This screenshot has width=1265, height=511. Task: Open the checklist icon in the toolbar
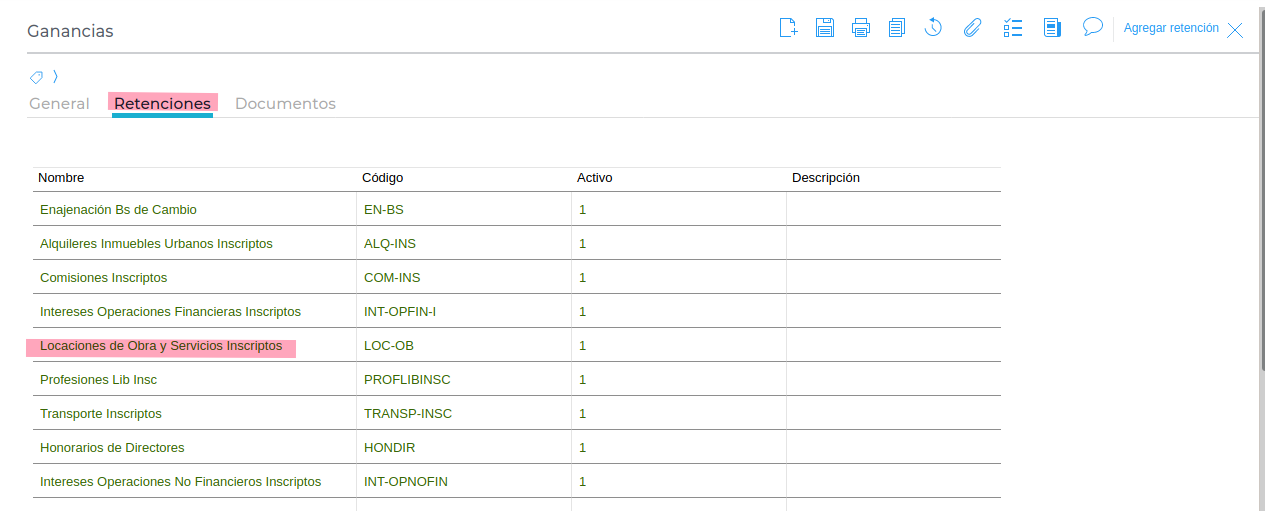pos(1013,28)
